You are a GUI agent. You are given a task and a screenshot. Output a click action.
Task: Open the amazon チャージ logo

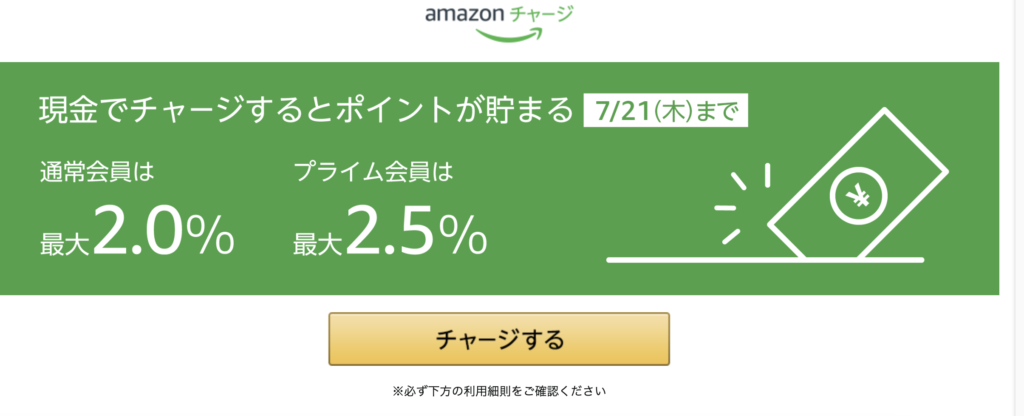pos(499,22)
